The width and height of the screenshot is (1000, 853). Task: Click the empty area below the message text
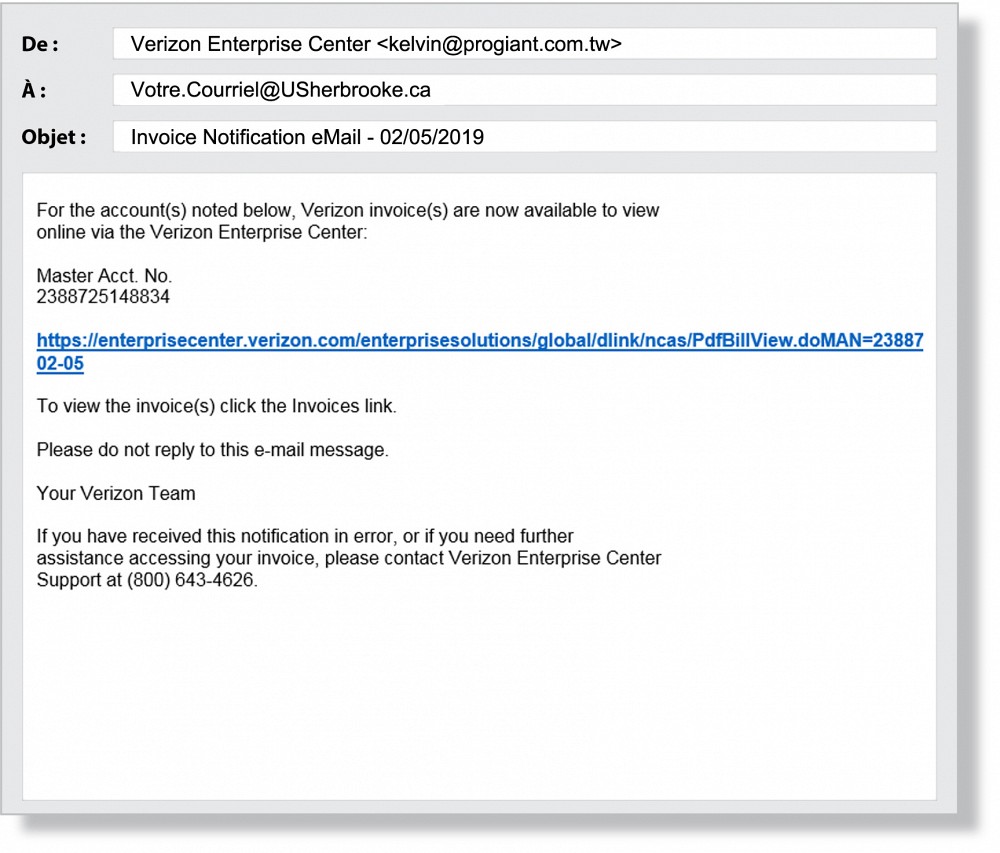479,700
